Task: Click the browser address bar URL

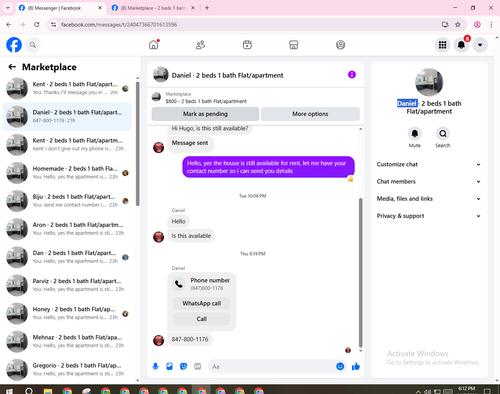Action: point(119,25)
